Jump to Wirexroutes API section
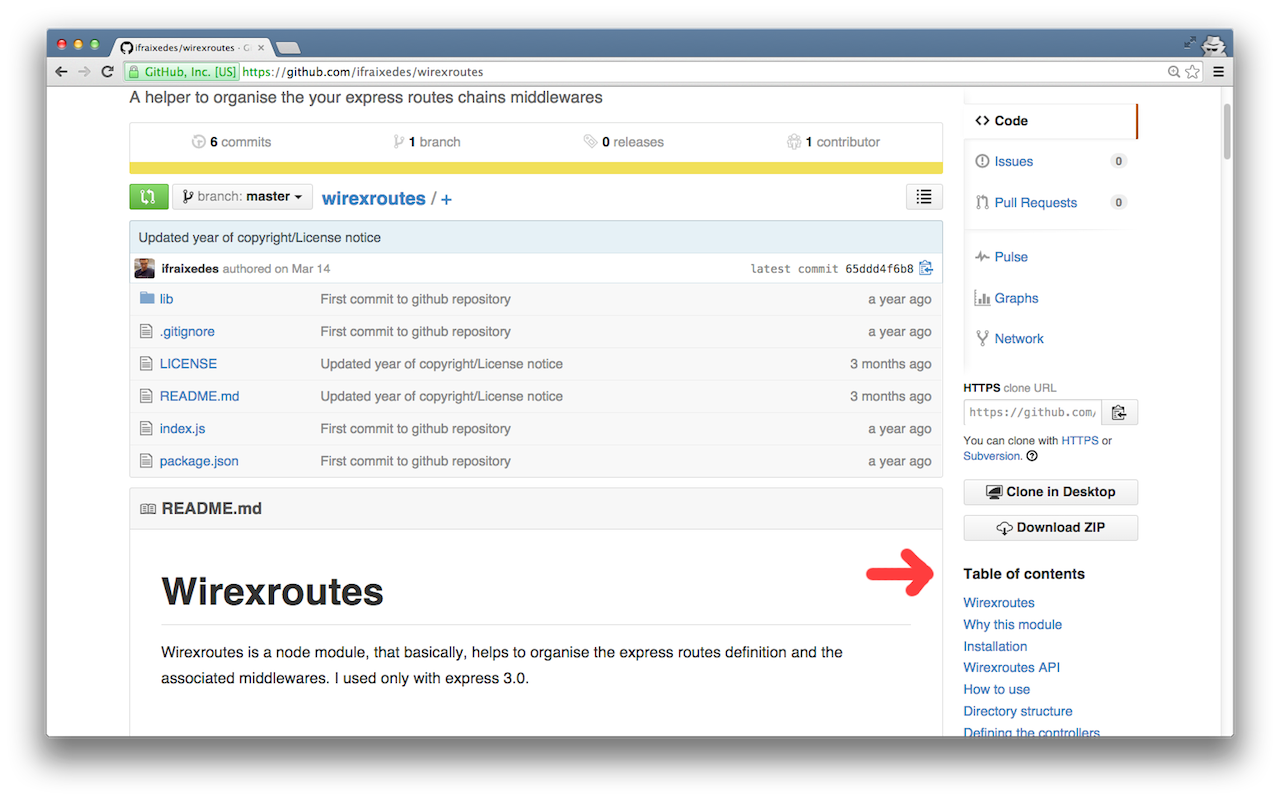This screenshot has height=800, width=1280. point(1011,668)
